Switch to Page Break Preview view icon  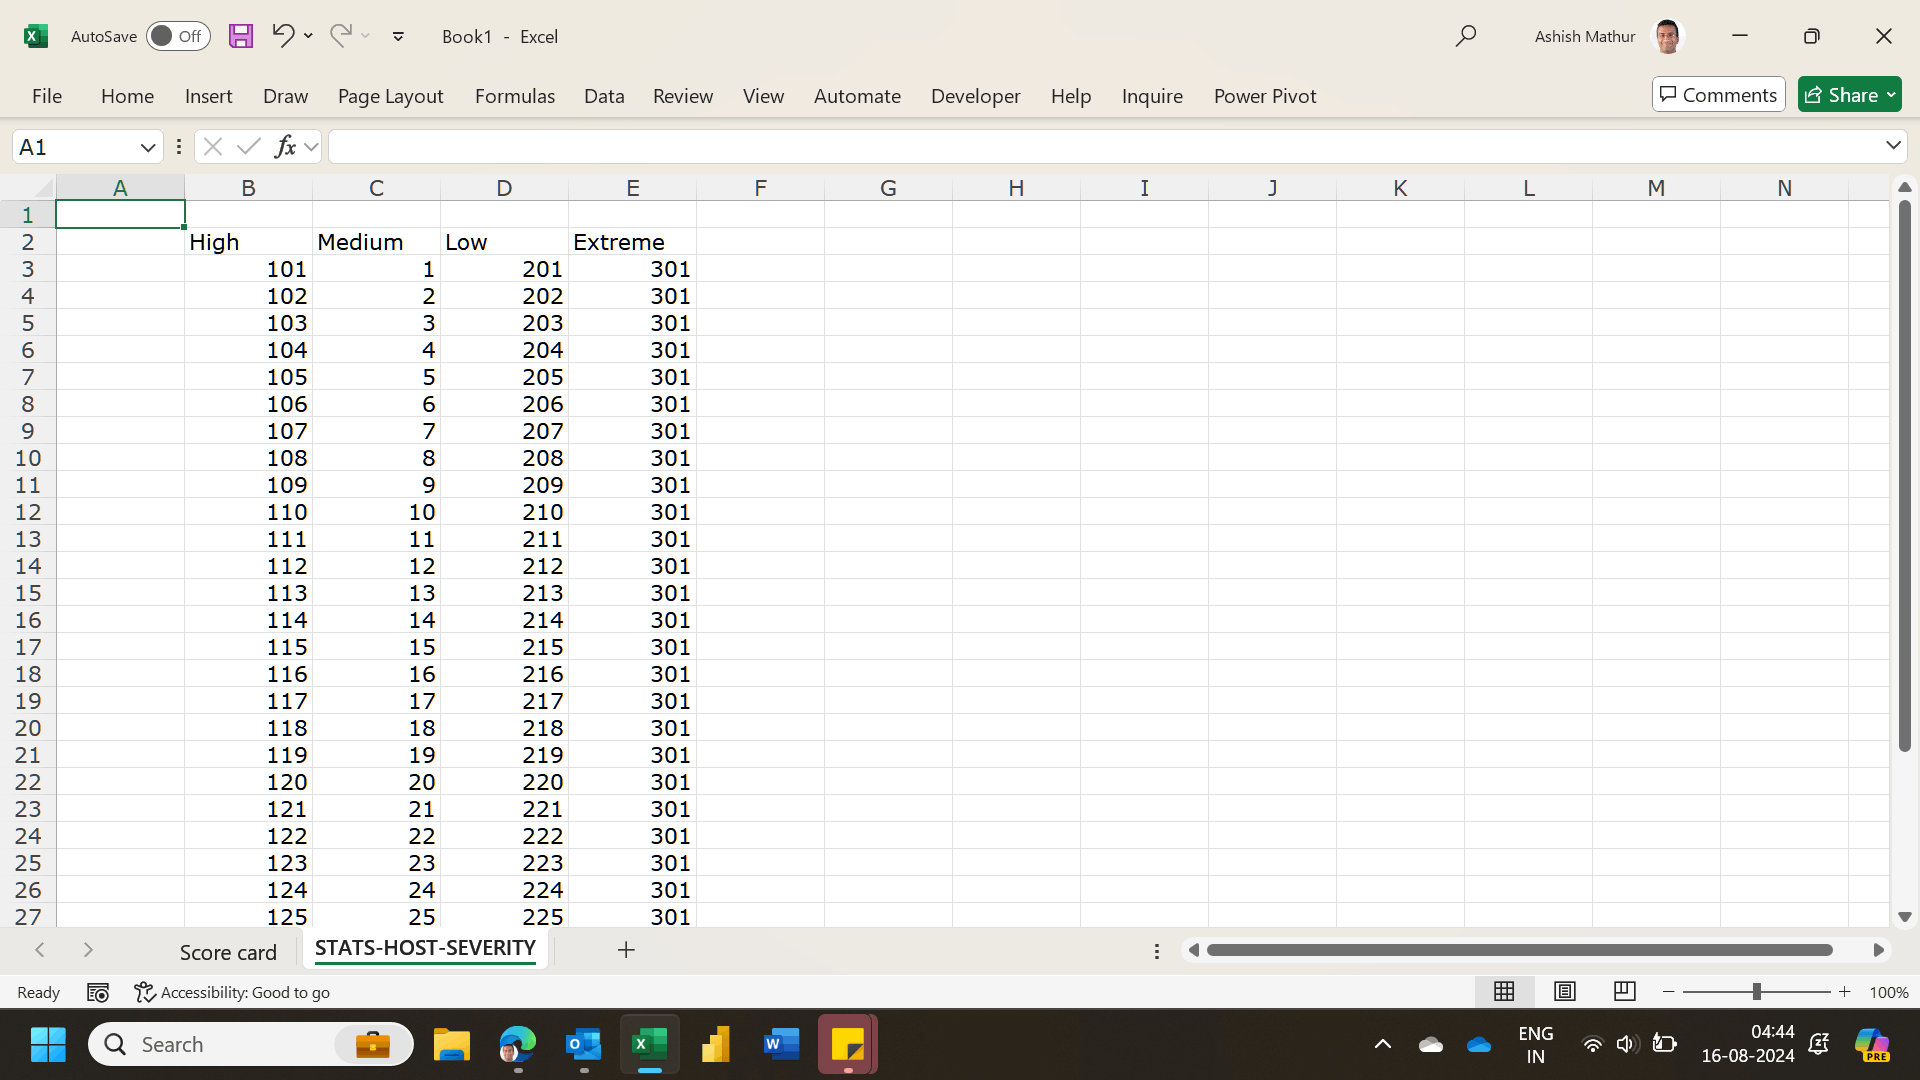1625,991
